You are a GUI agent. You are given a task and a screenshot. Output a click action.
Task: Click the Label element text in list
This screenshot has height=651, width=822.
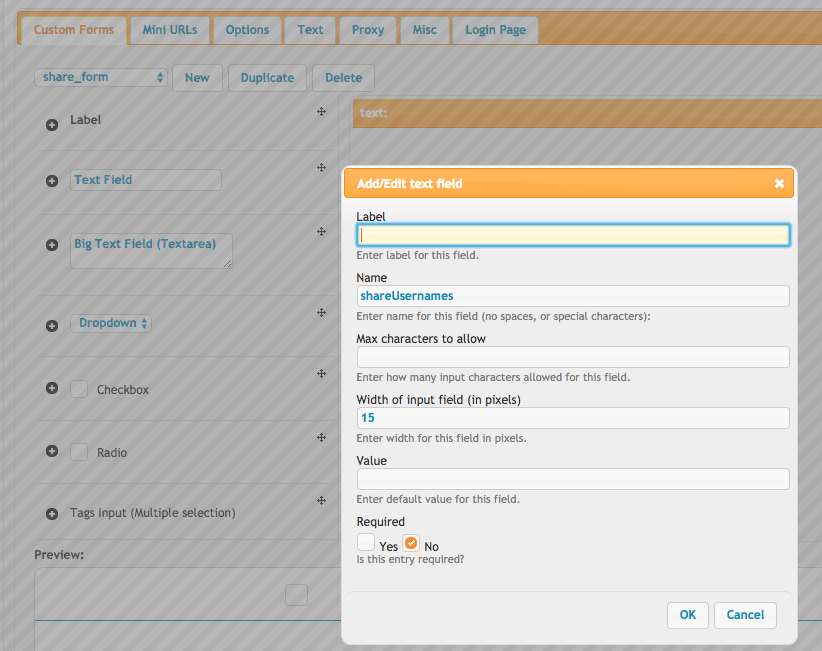click(85, 120)
